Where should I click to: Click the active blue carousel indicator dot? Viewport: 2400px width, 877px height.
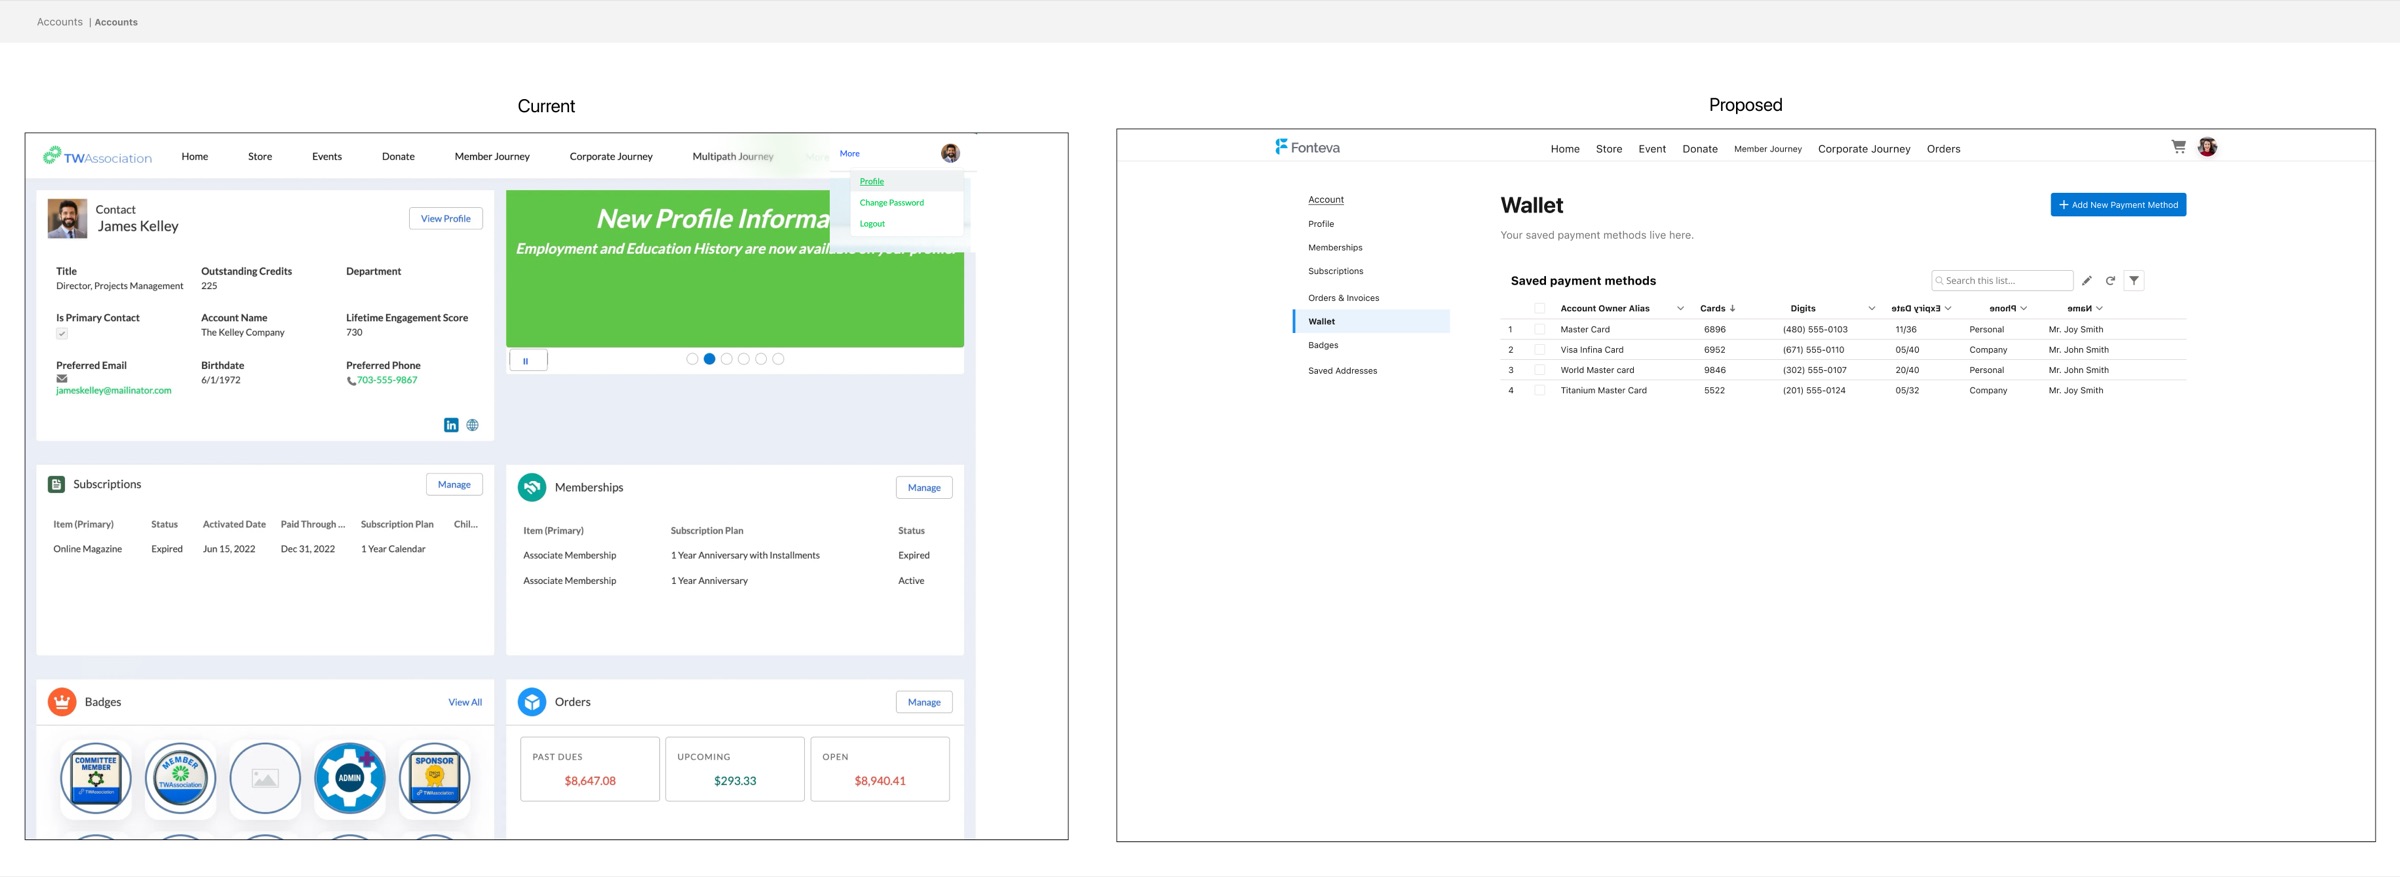[709, 359]
